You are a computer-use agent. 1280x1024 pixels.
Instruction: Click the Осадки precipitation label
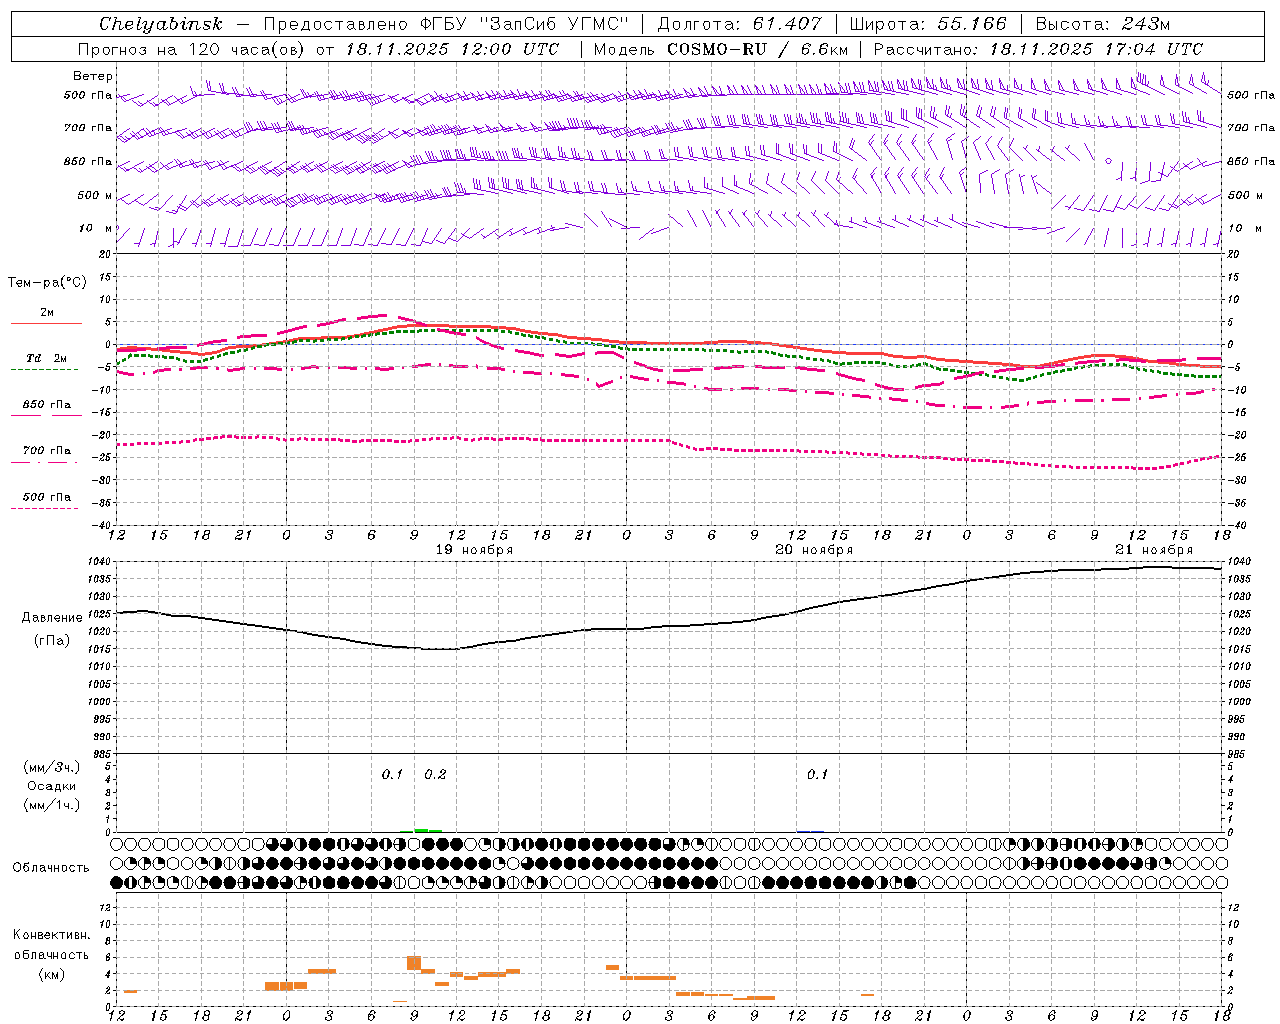click(52, 786)
